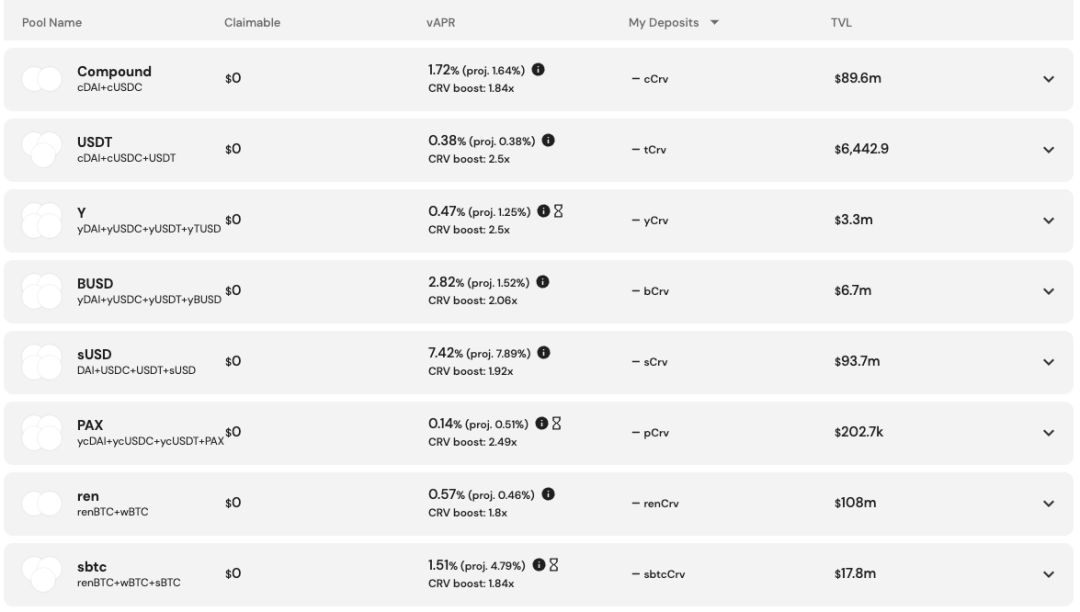This screenshot has width=1080, height=612.
Task: Click the PAX pool token icon
Action: [x=42, y=432]
